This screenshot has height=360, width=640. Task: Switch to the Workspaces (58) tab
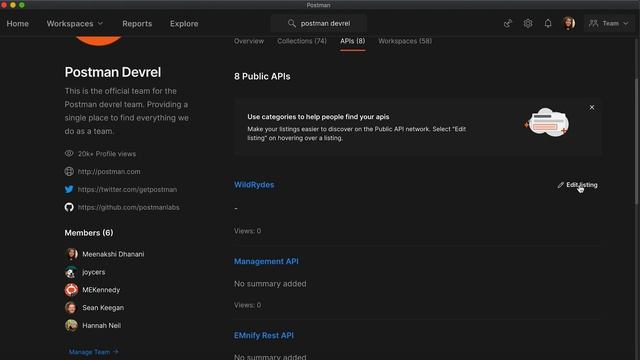pos(405,41)
